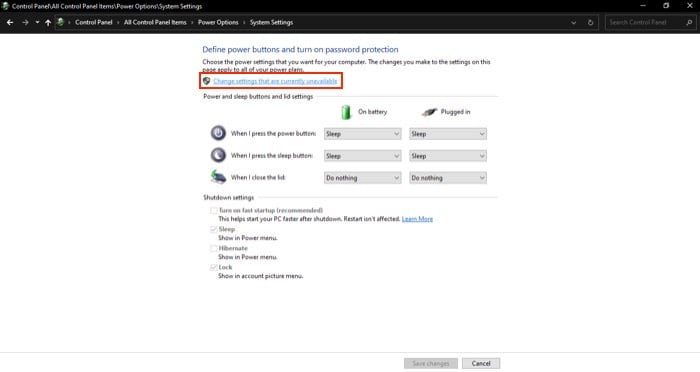The image size is (700, 372).
Task: Close the System Settings window
Action: click(690, 6)
